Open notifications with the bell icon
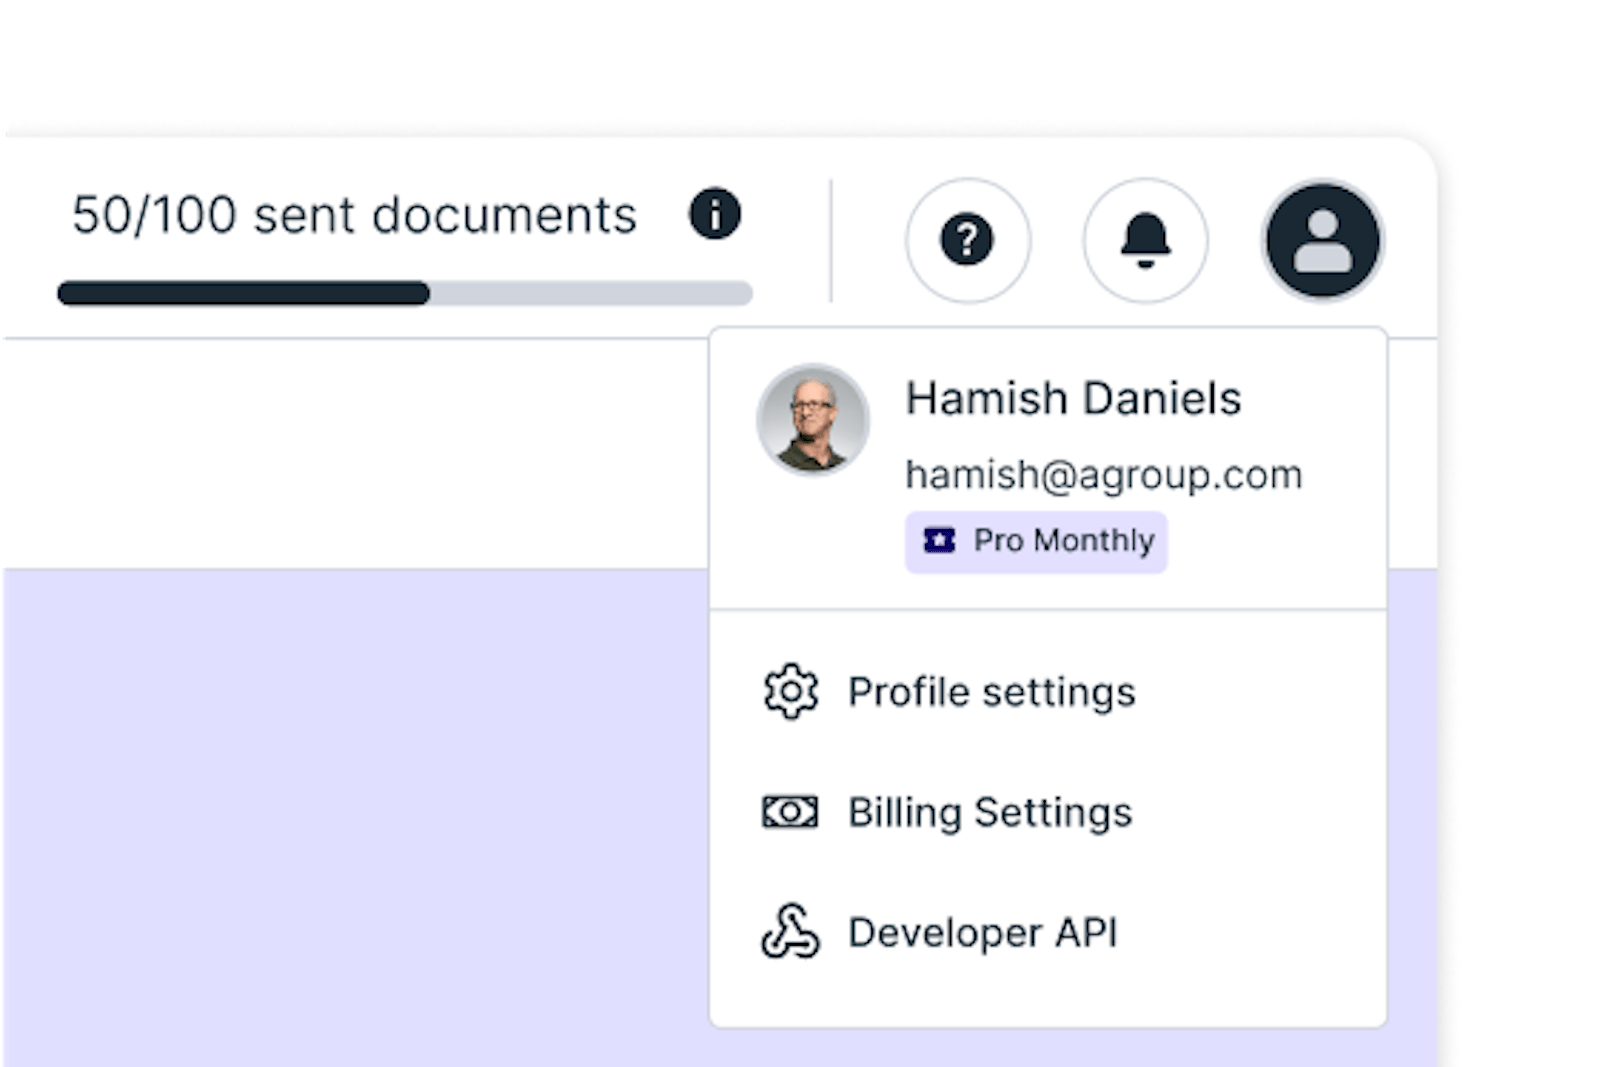 point(1145,240)
